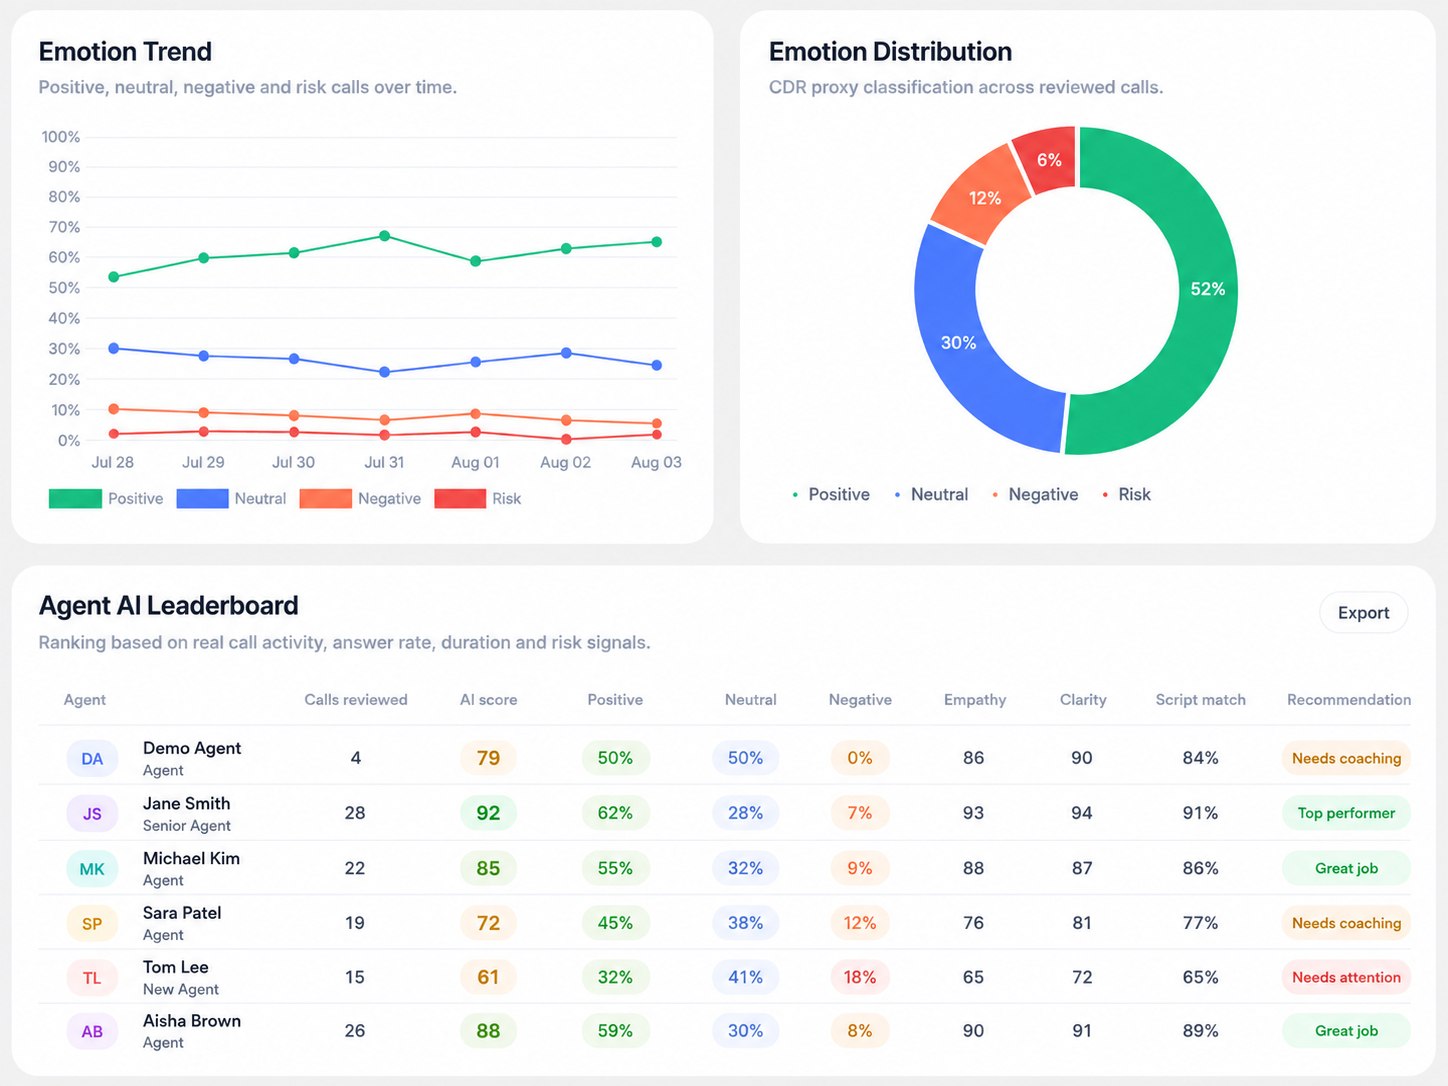
Task: Export the Agent AI Leaderboard
Action: click(1363, 613)
